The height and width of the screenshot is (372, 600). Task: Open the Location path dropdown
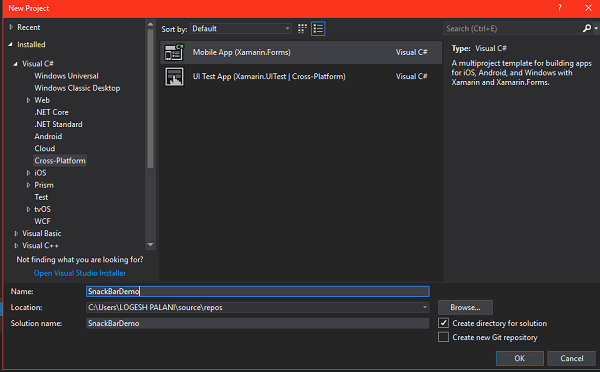coord(425,307)
